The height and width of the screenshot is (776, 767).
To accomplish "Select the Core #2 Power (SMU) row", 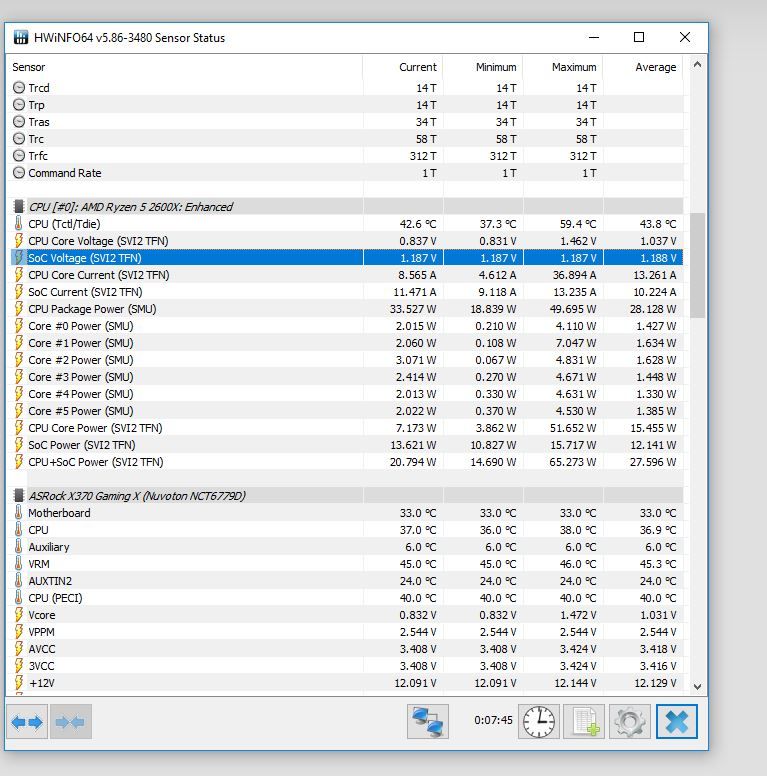I will pyautogui.click(x=347, y=360).
